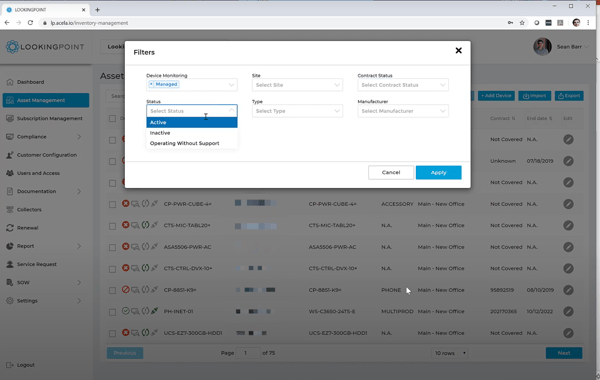The image size is (600, 380).
Task: Check the CTS-CTRL-DVX-10+ row checkbox
Action: [x=112, y=269]
